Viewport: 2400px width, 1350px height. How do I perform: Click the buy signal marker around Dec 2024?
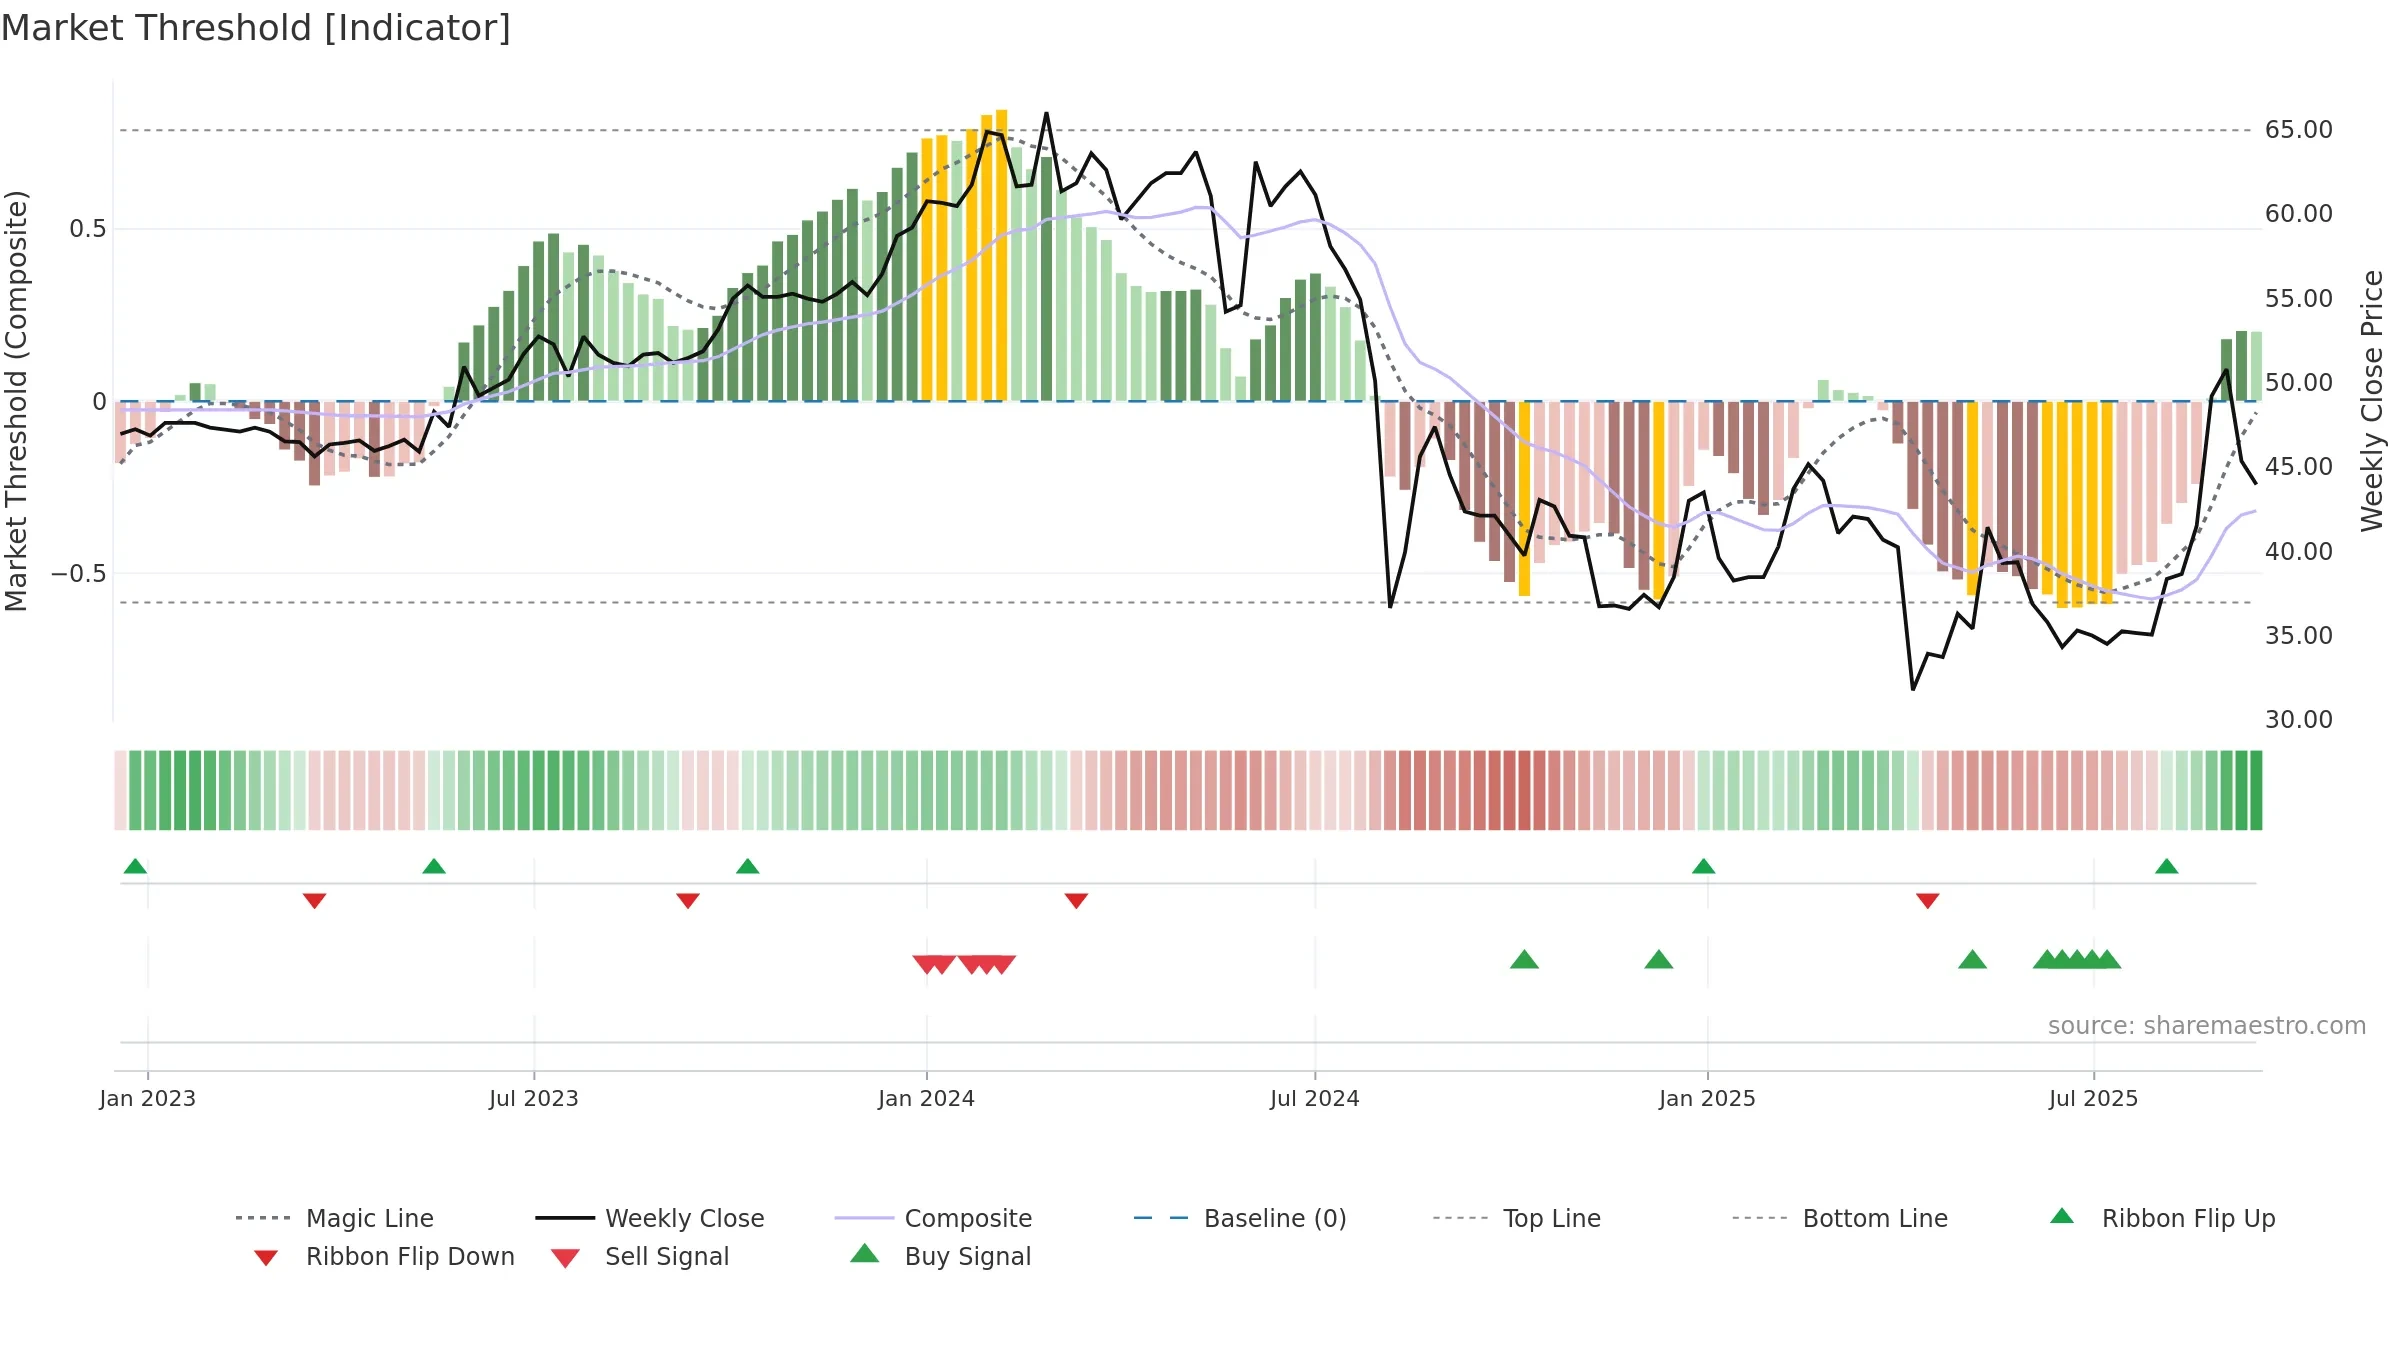pos(1659,960)
